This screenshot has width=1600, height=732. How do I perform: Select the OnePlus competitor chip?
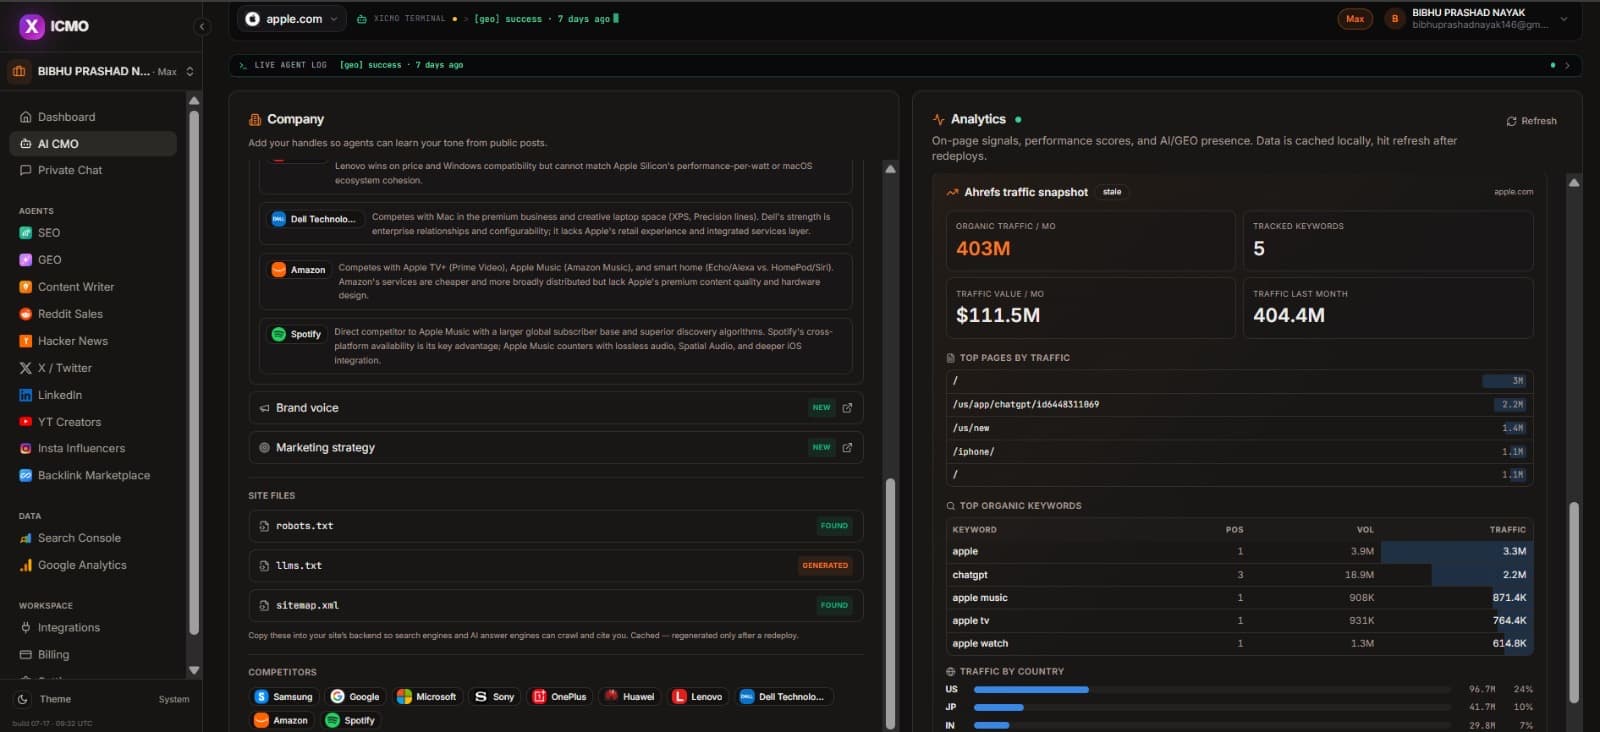[x=560, y=697]
